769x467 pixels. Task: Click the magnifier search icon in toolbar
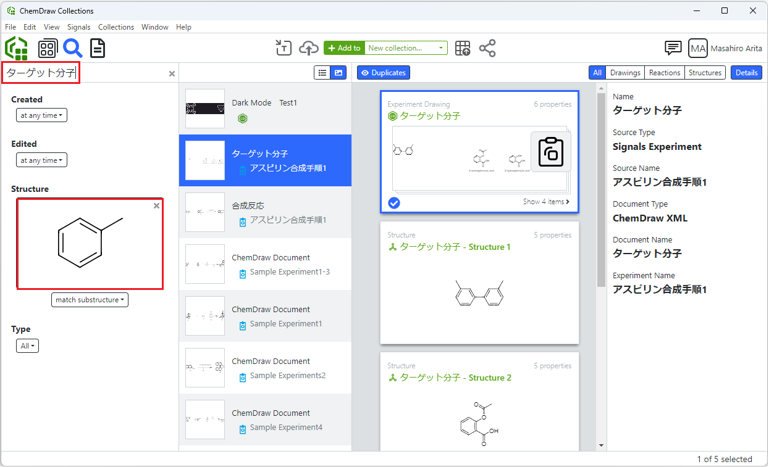click(73, 48)
